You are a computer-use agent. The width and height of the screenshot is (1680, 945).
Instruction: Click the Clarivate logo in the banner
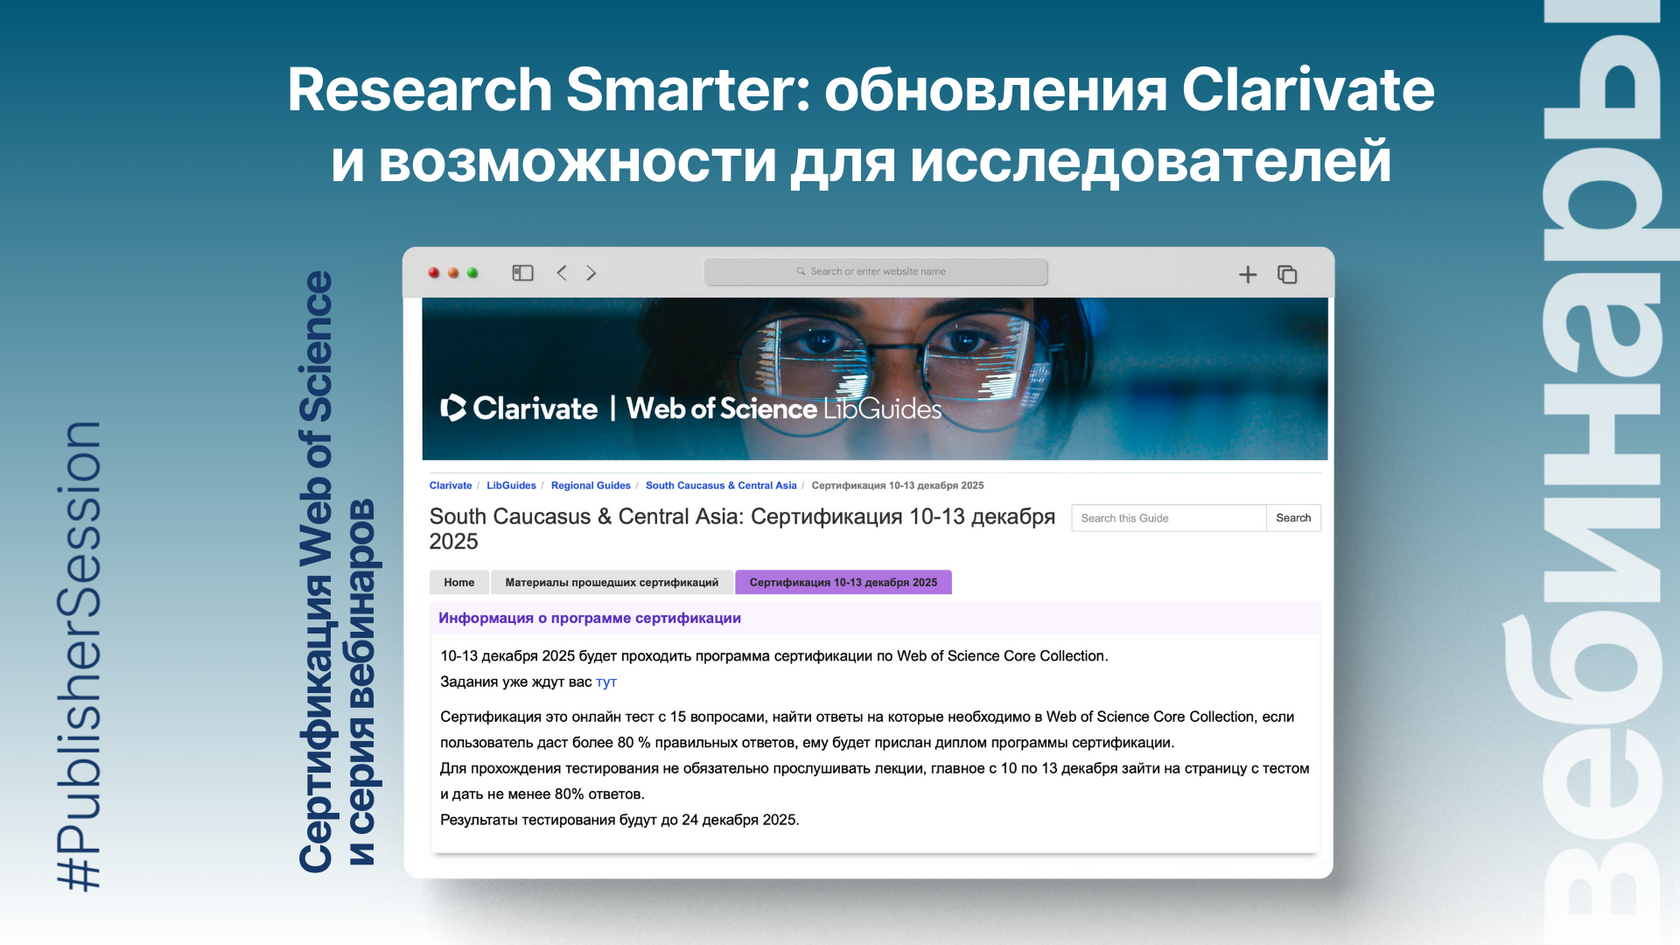tap(519, 408)
